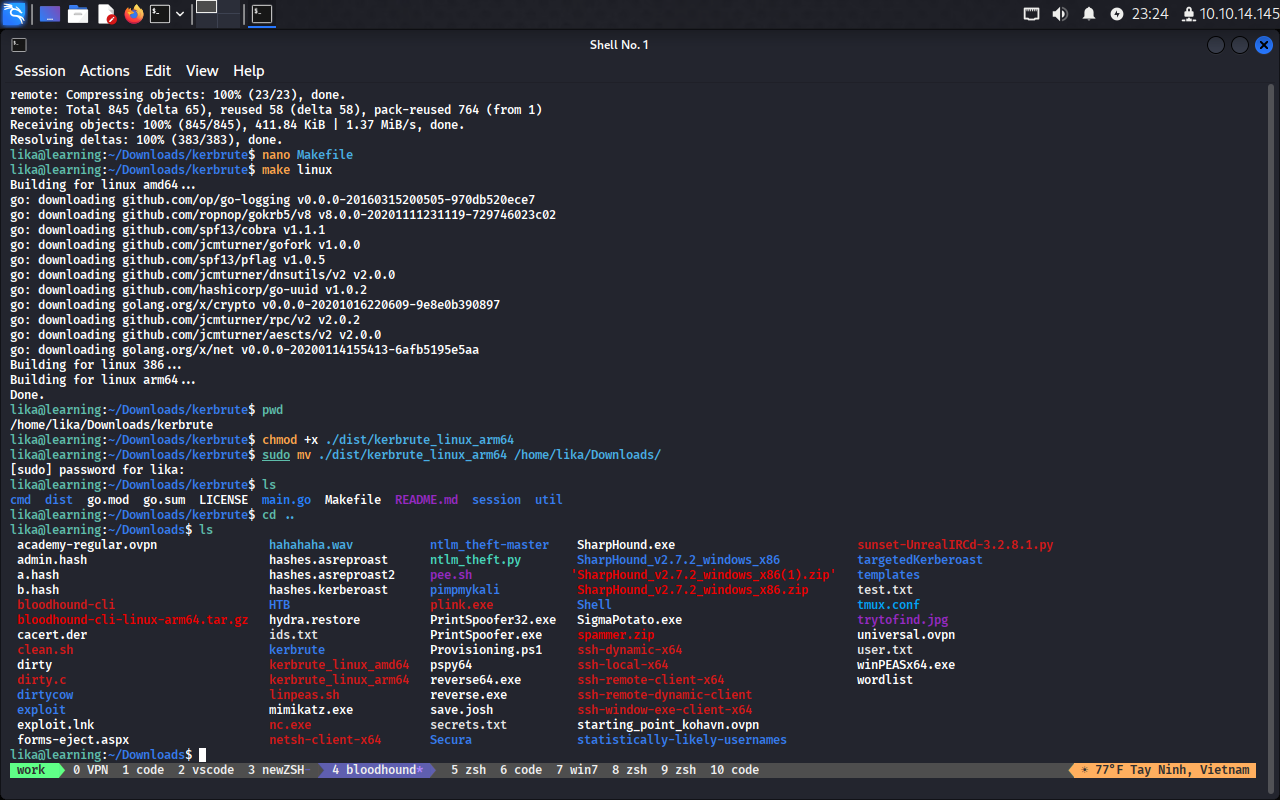Open the Session menu
The image size is (1280, 800).
pos(40,71)
